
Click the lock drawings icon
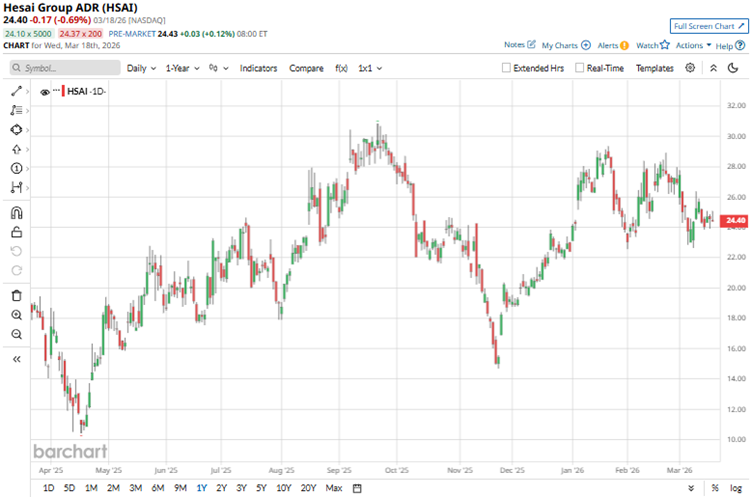point(16,232)
